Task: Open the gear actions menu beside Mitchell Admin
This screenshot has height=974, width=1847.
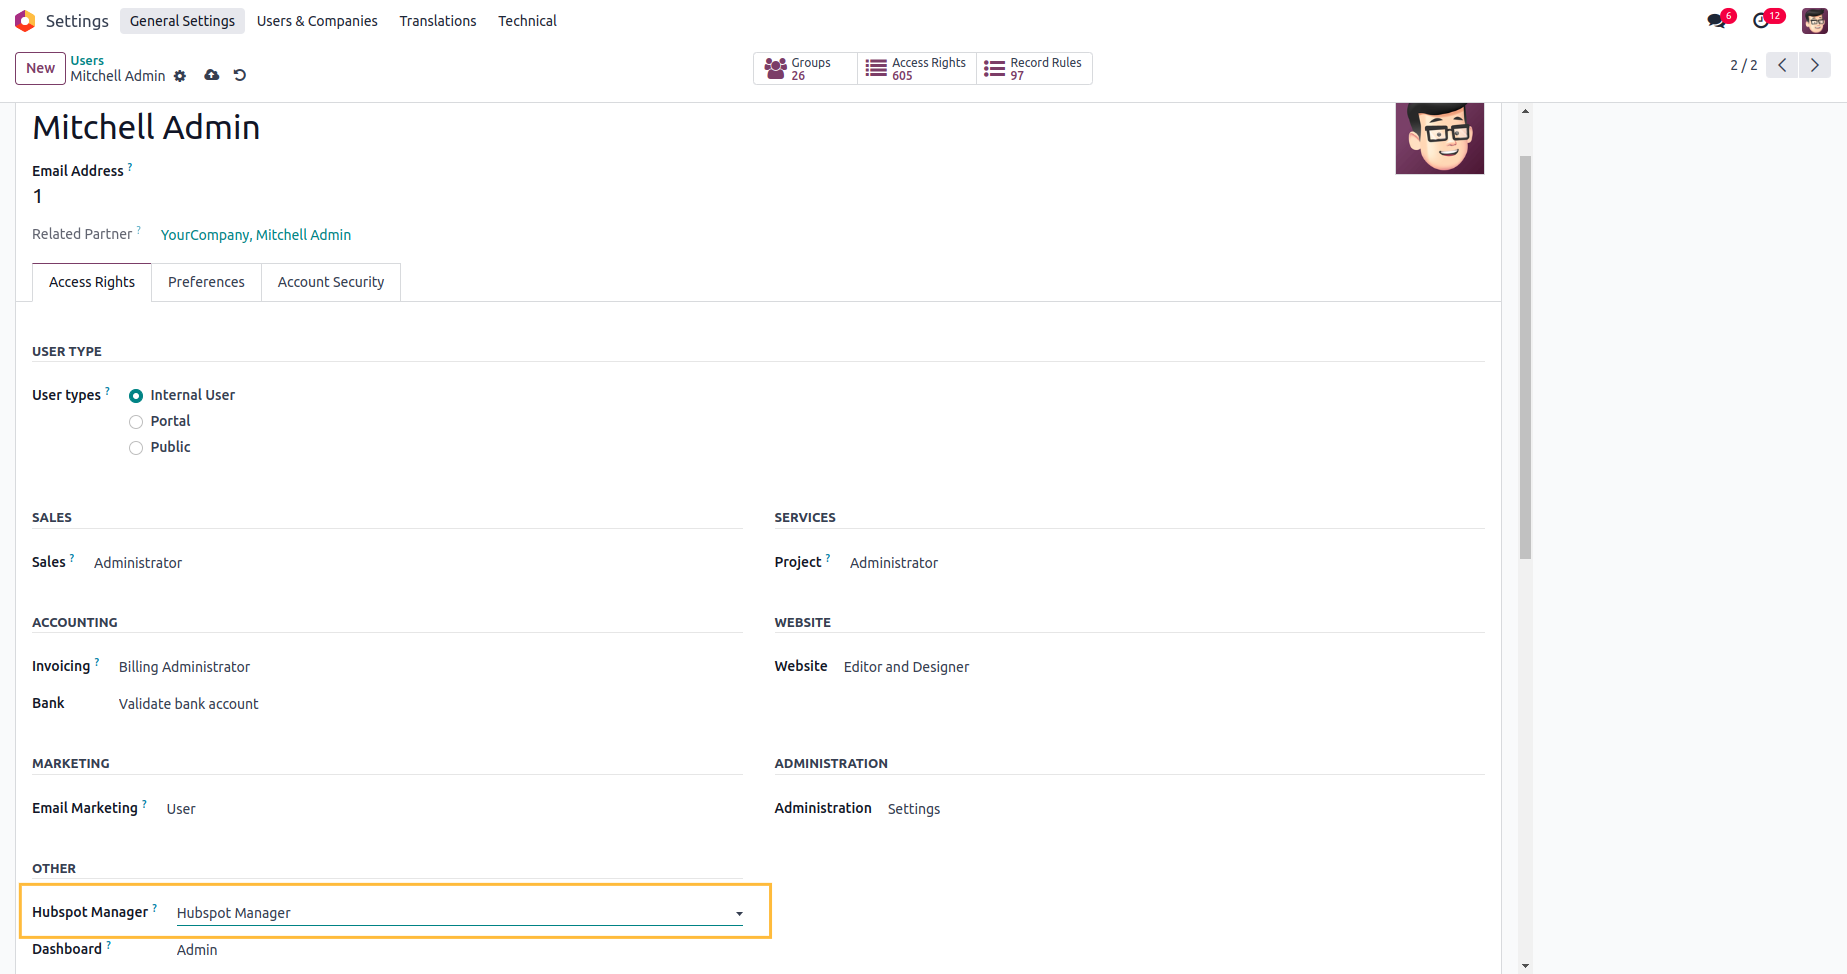Action: click(x=180, y=76)
